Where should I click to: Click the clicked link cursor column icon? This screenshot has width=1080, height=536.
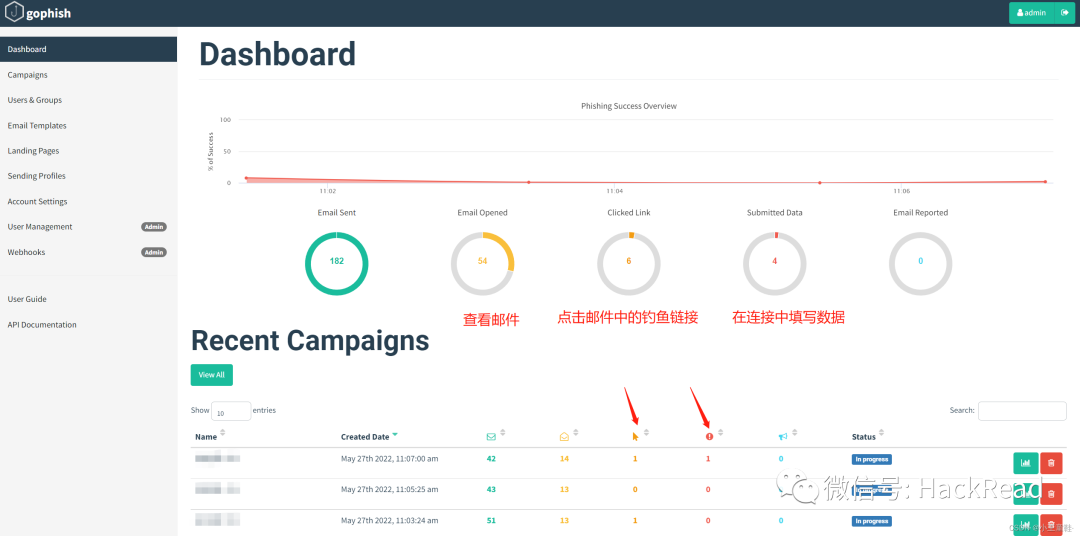click(x=635, y=436)
